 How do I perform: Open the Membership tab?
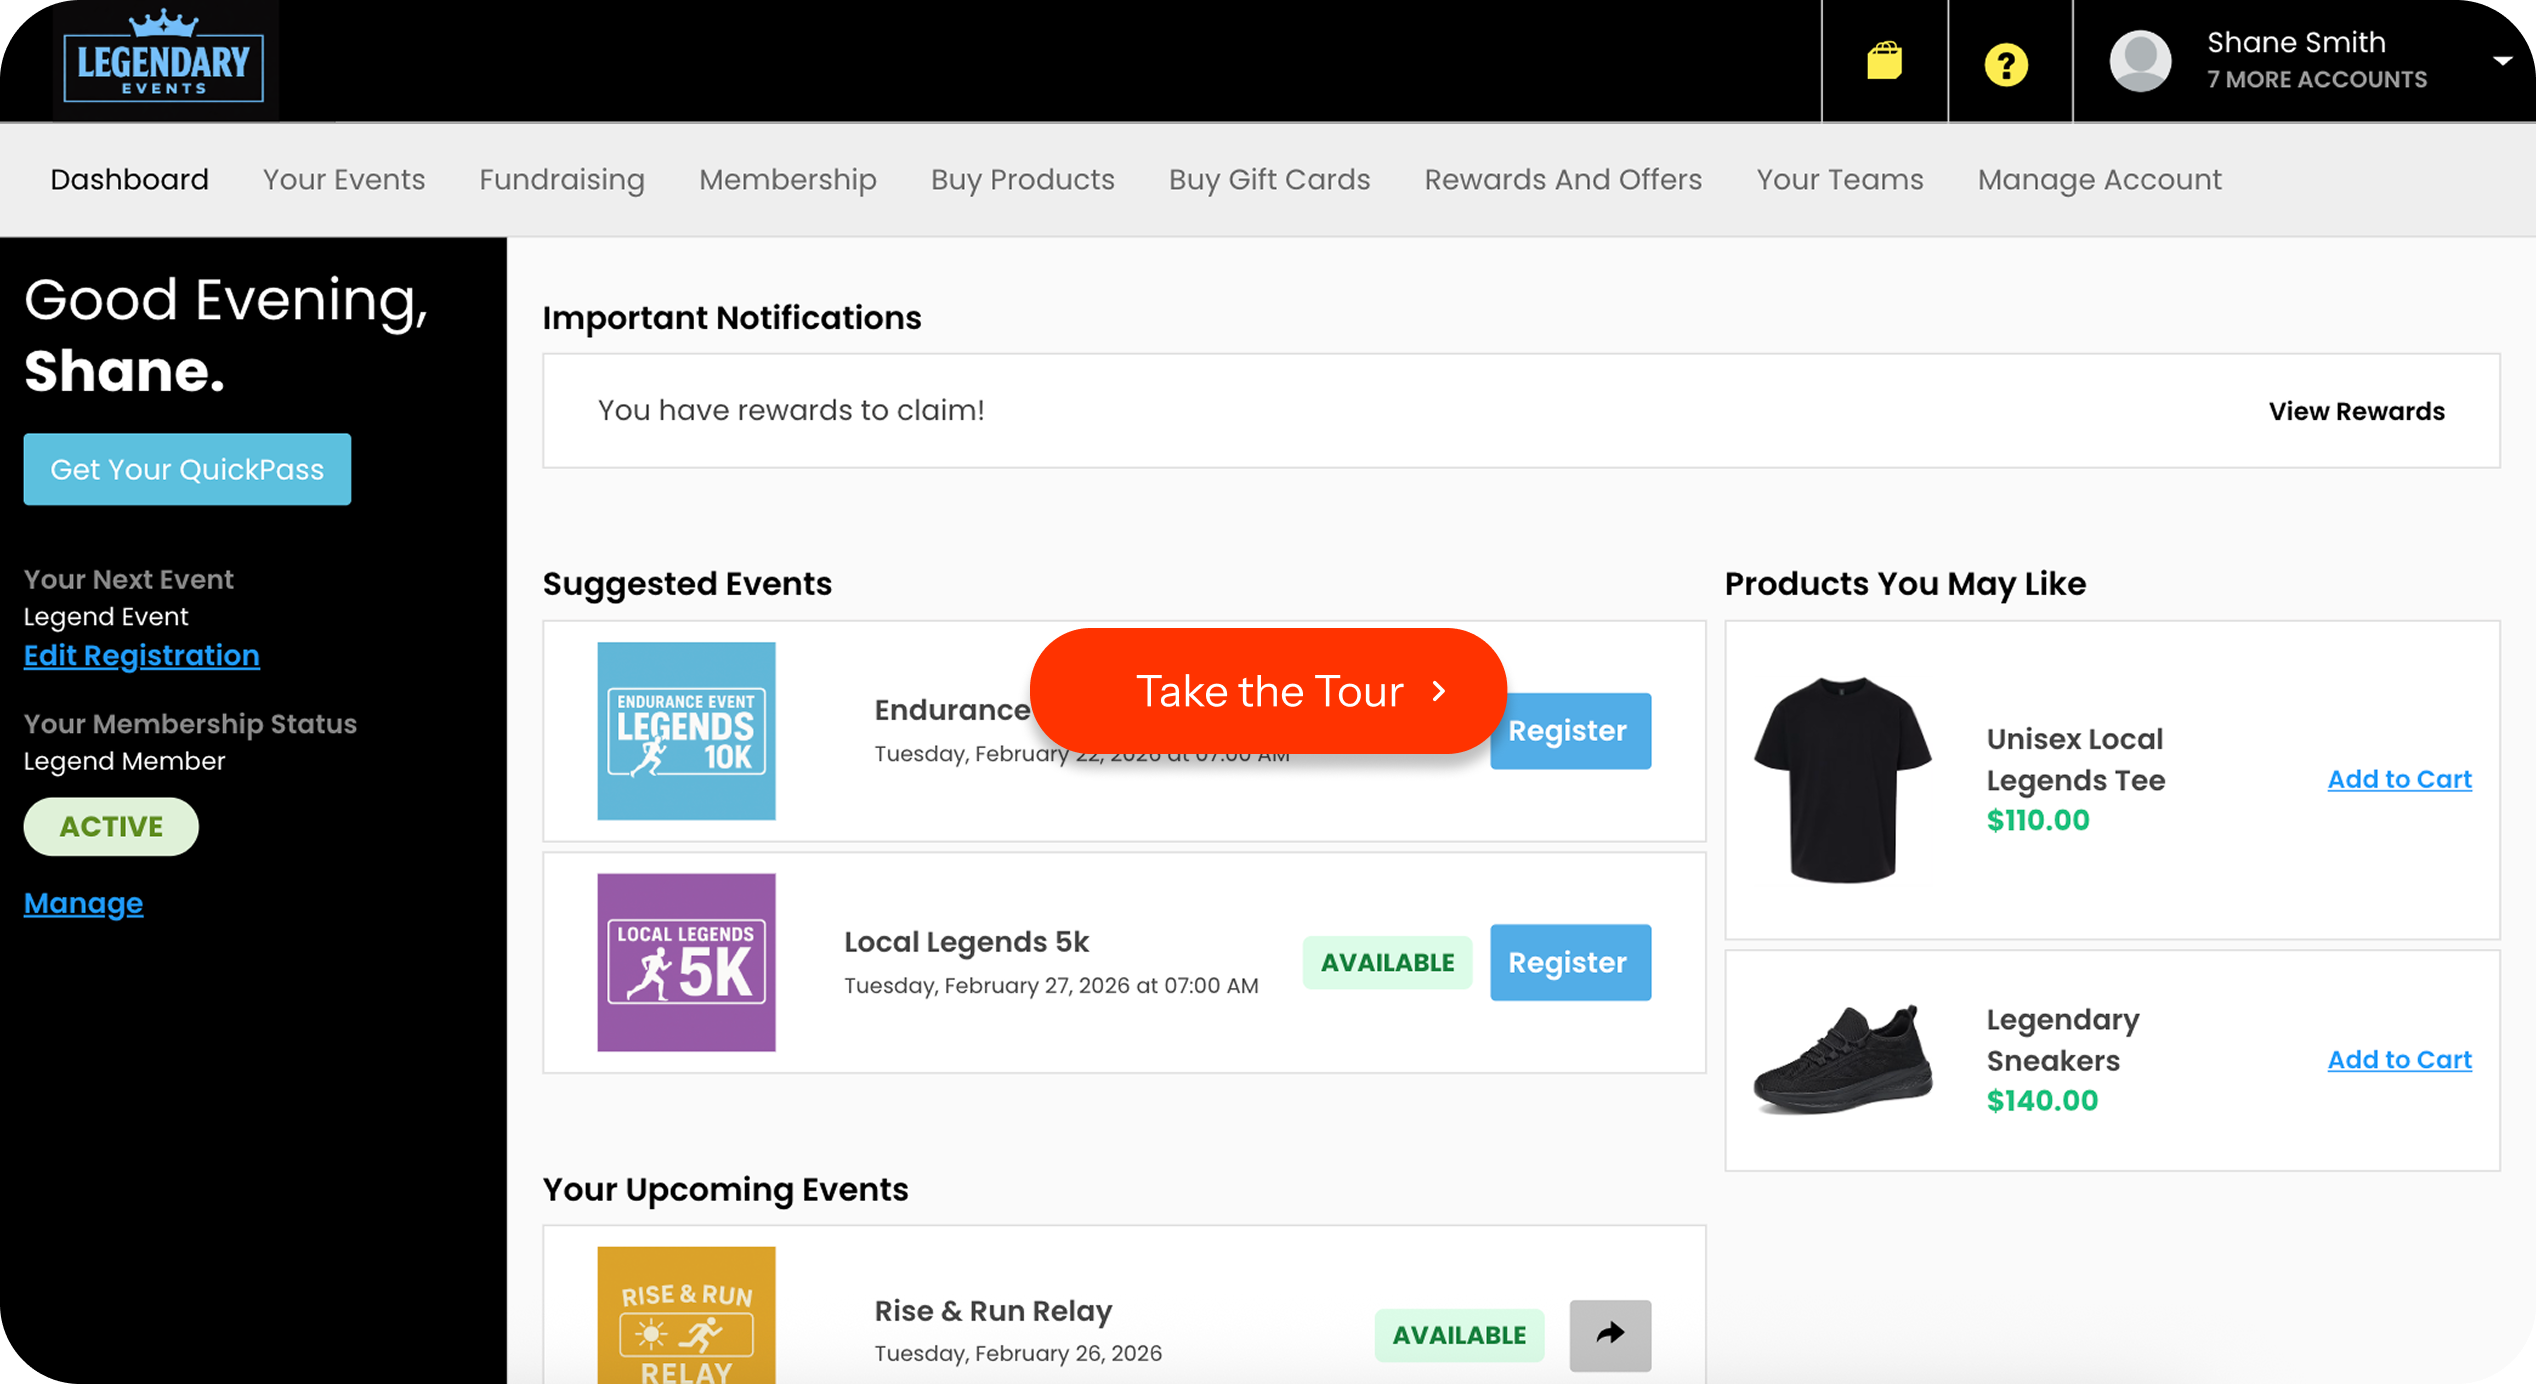tap(787, 180)
